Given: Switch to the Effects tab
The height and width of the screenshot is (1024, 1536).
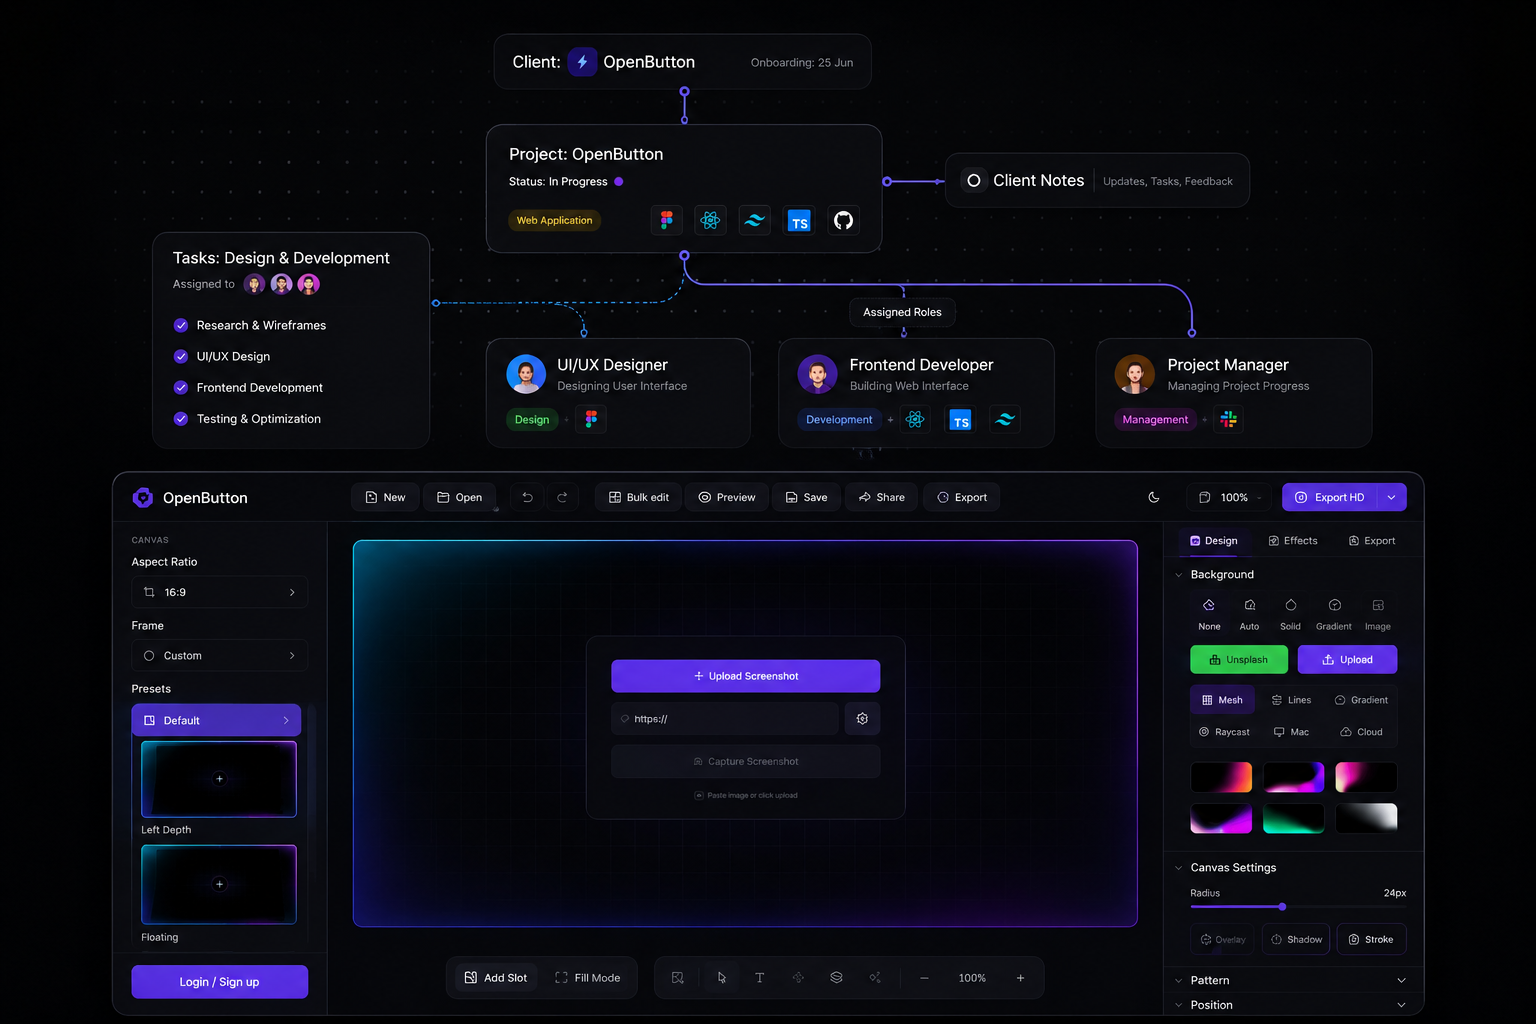Looking at the screenshot, I should coord(1293,540).
